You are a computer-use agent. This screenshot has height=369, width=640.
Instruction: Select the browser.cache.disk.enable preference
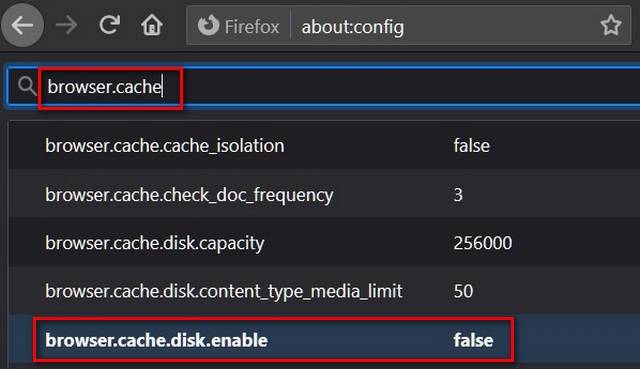156,340
